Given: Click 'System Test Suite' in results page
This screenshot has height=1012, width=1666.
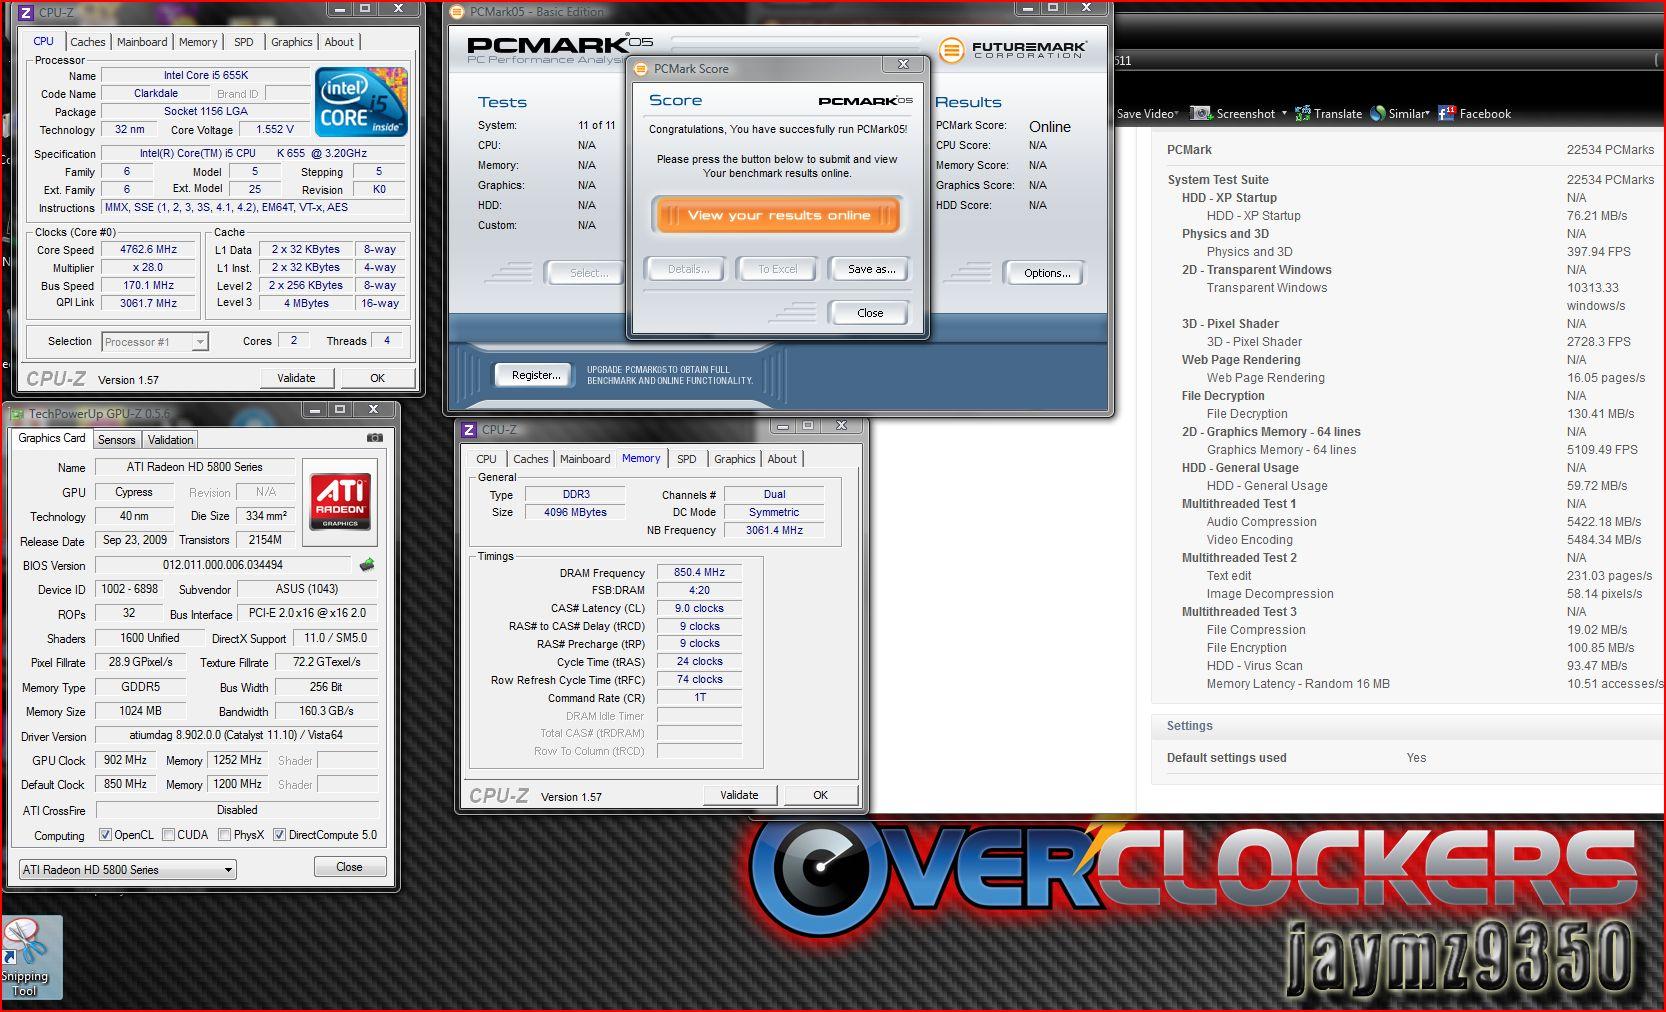Looking at the screenshot, I should pos(1218,180).
